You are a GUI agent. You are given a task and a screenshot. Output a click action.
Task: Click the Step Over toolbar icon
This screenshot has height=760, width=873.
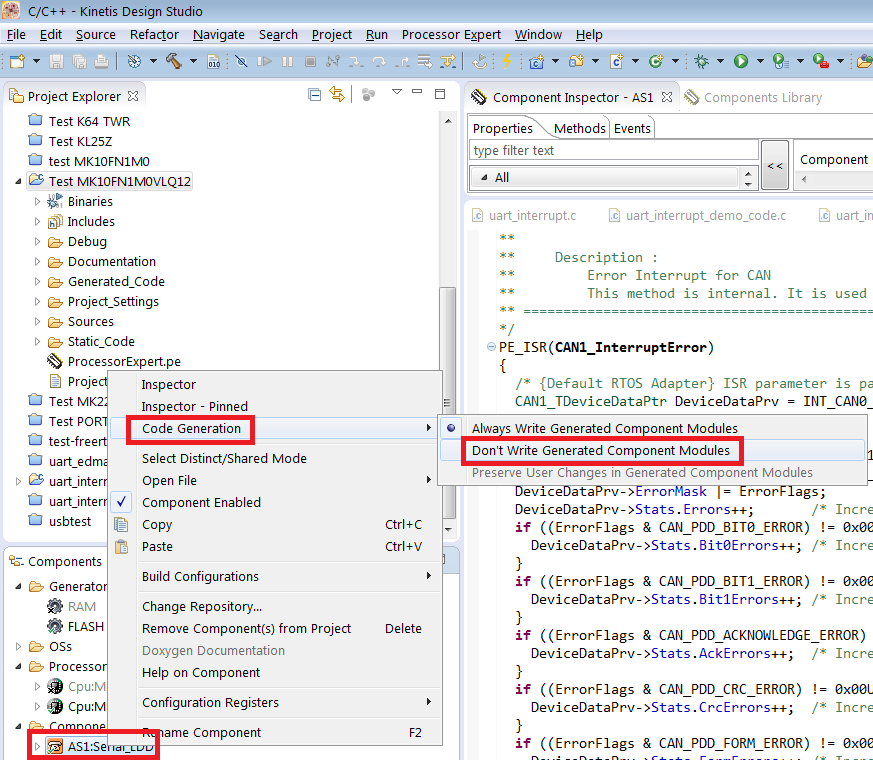click(x=380, y=61)
